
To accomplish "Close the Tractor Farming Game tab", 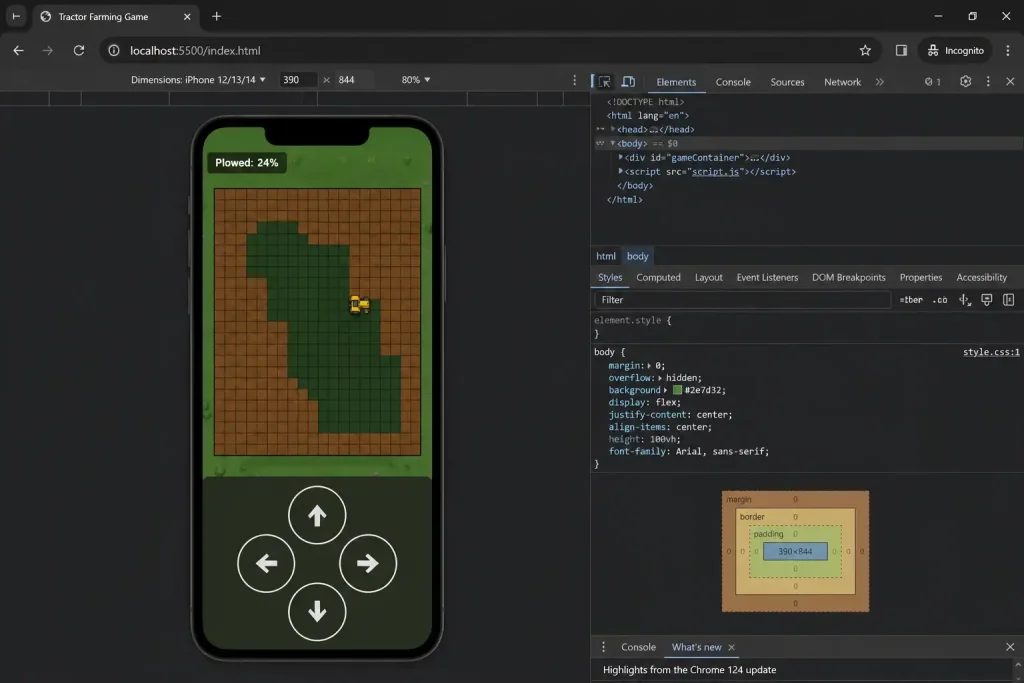I will 187,16.
